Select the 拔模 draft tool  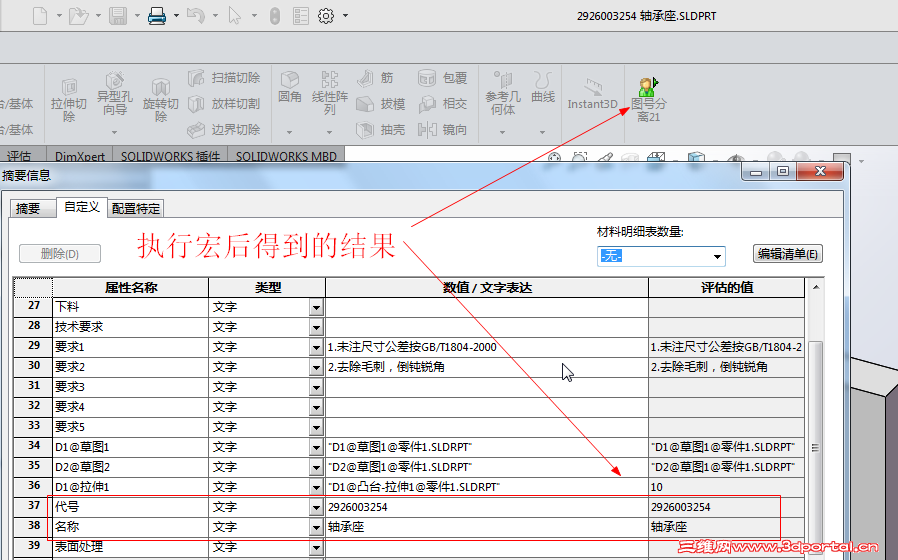(x=381, y=104)
